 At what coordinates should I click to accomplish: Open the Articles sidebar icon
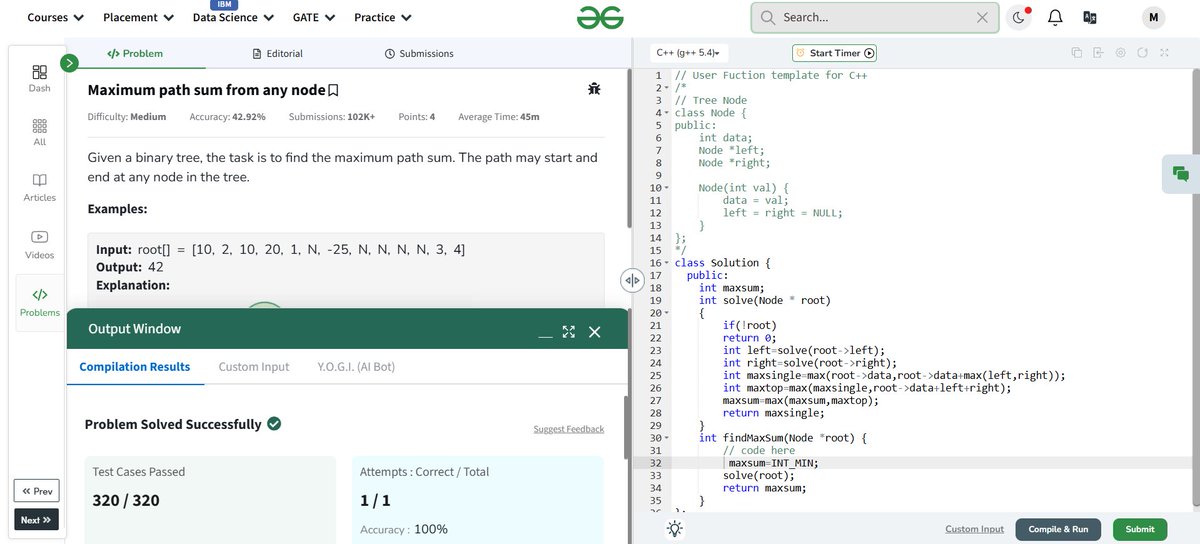tap(39, 188)
